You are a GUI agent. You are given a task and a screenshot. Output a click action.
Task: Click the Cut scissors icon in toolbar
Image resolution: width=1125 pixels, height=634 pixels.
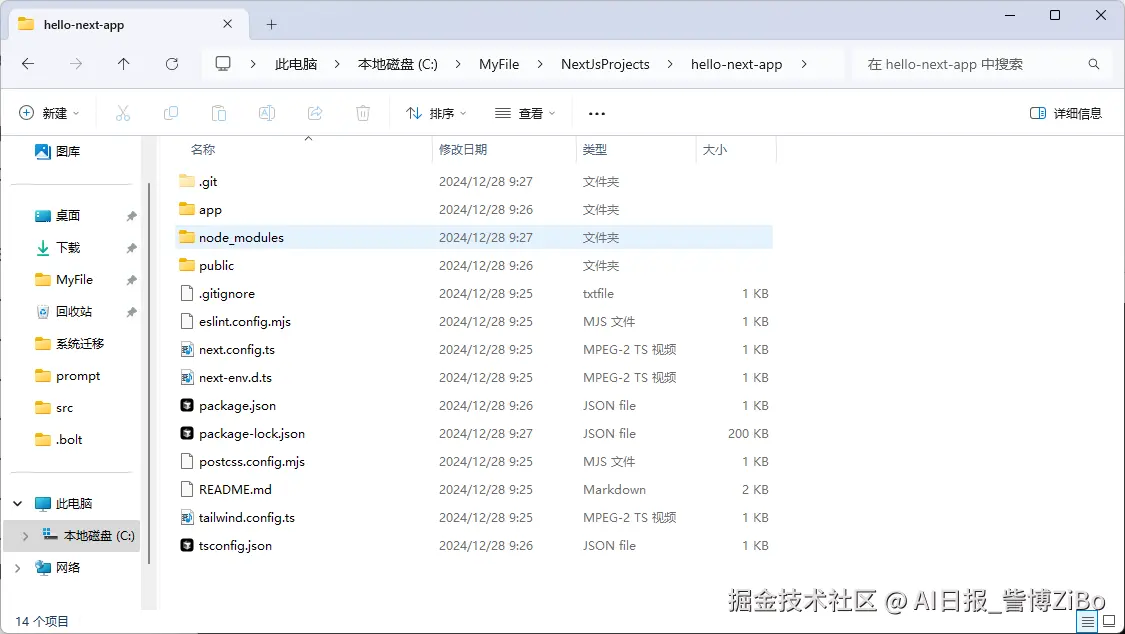coord(123,113)
